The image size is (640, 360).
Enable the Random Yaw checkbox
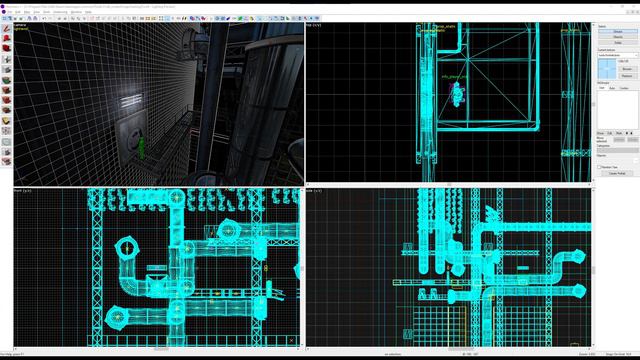pyautogui.click(x=600, y=167)
